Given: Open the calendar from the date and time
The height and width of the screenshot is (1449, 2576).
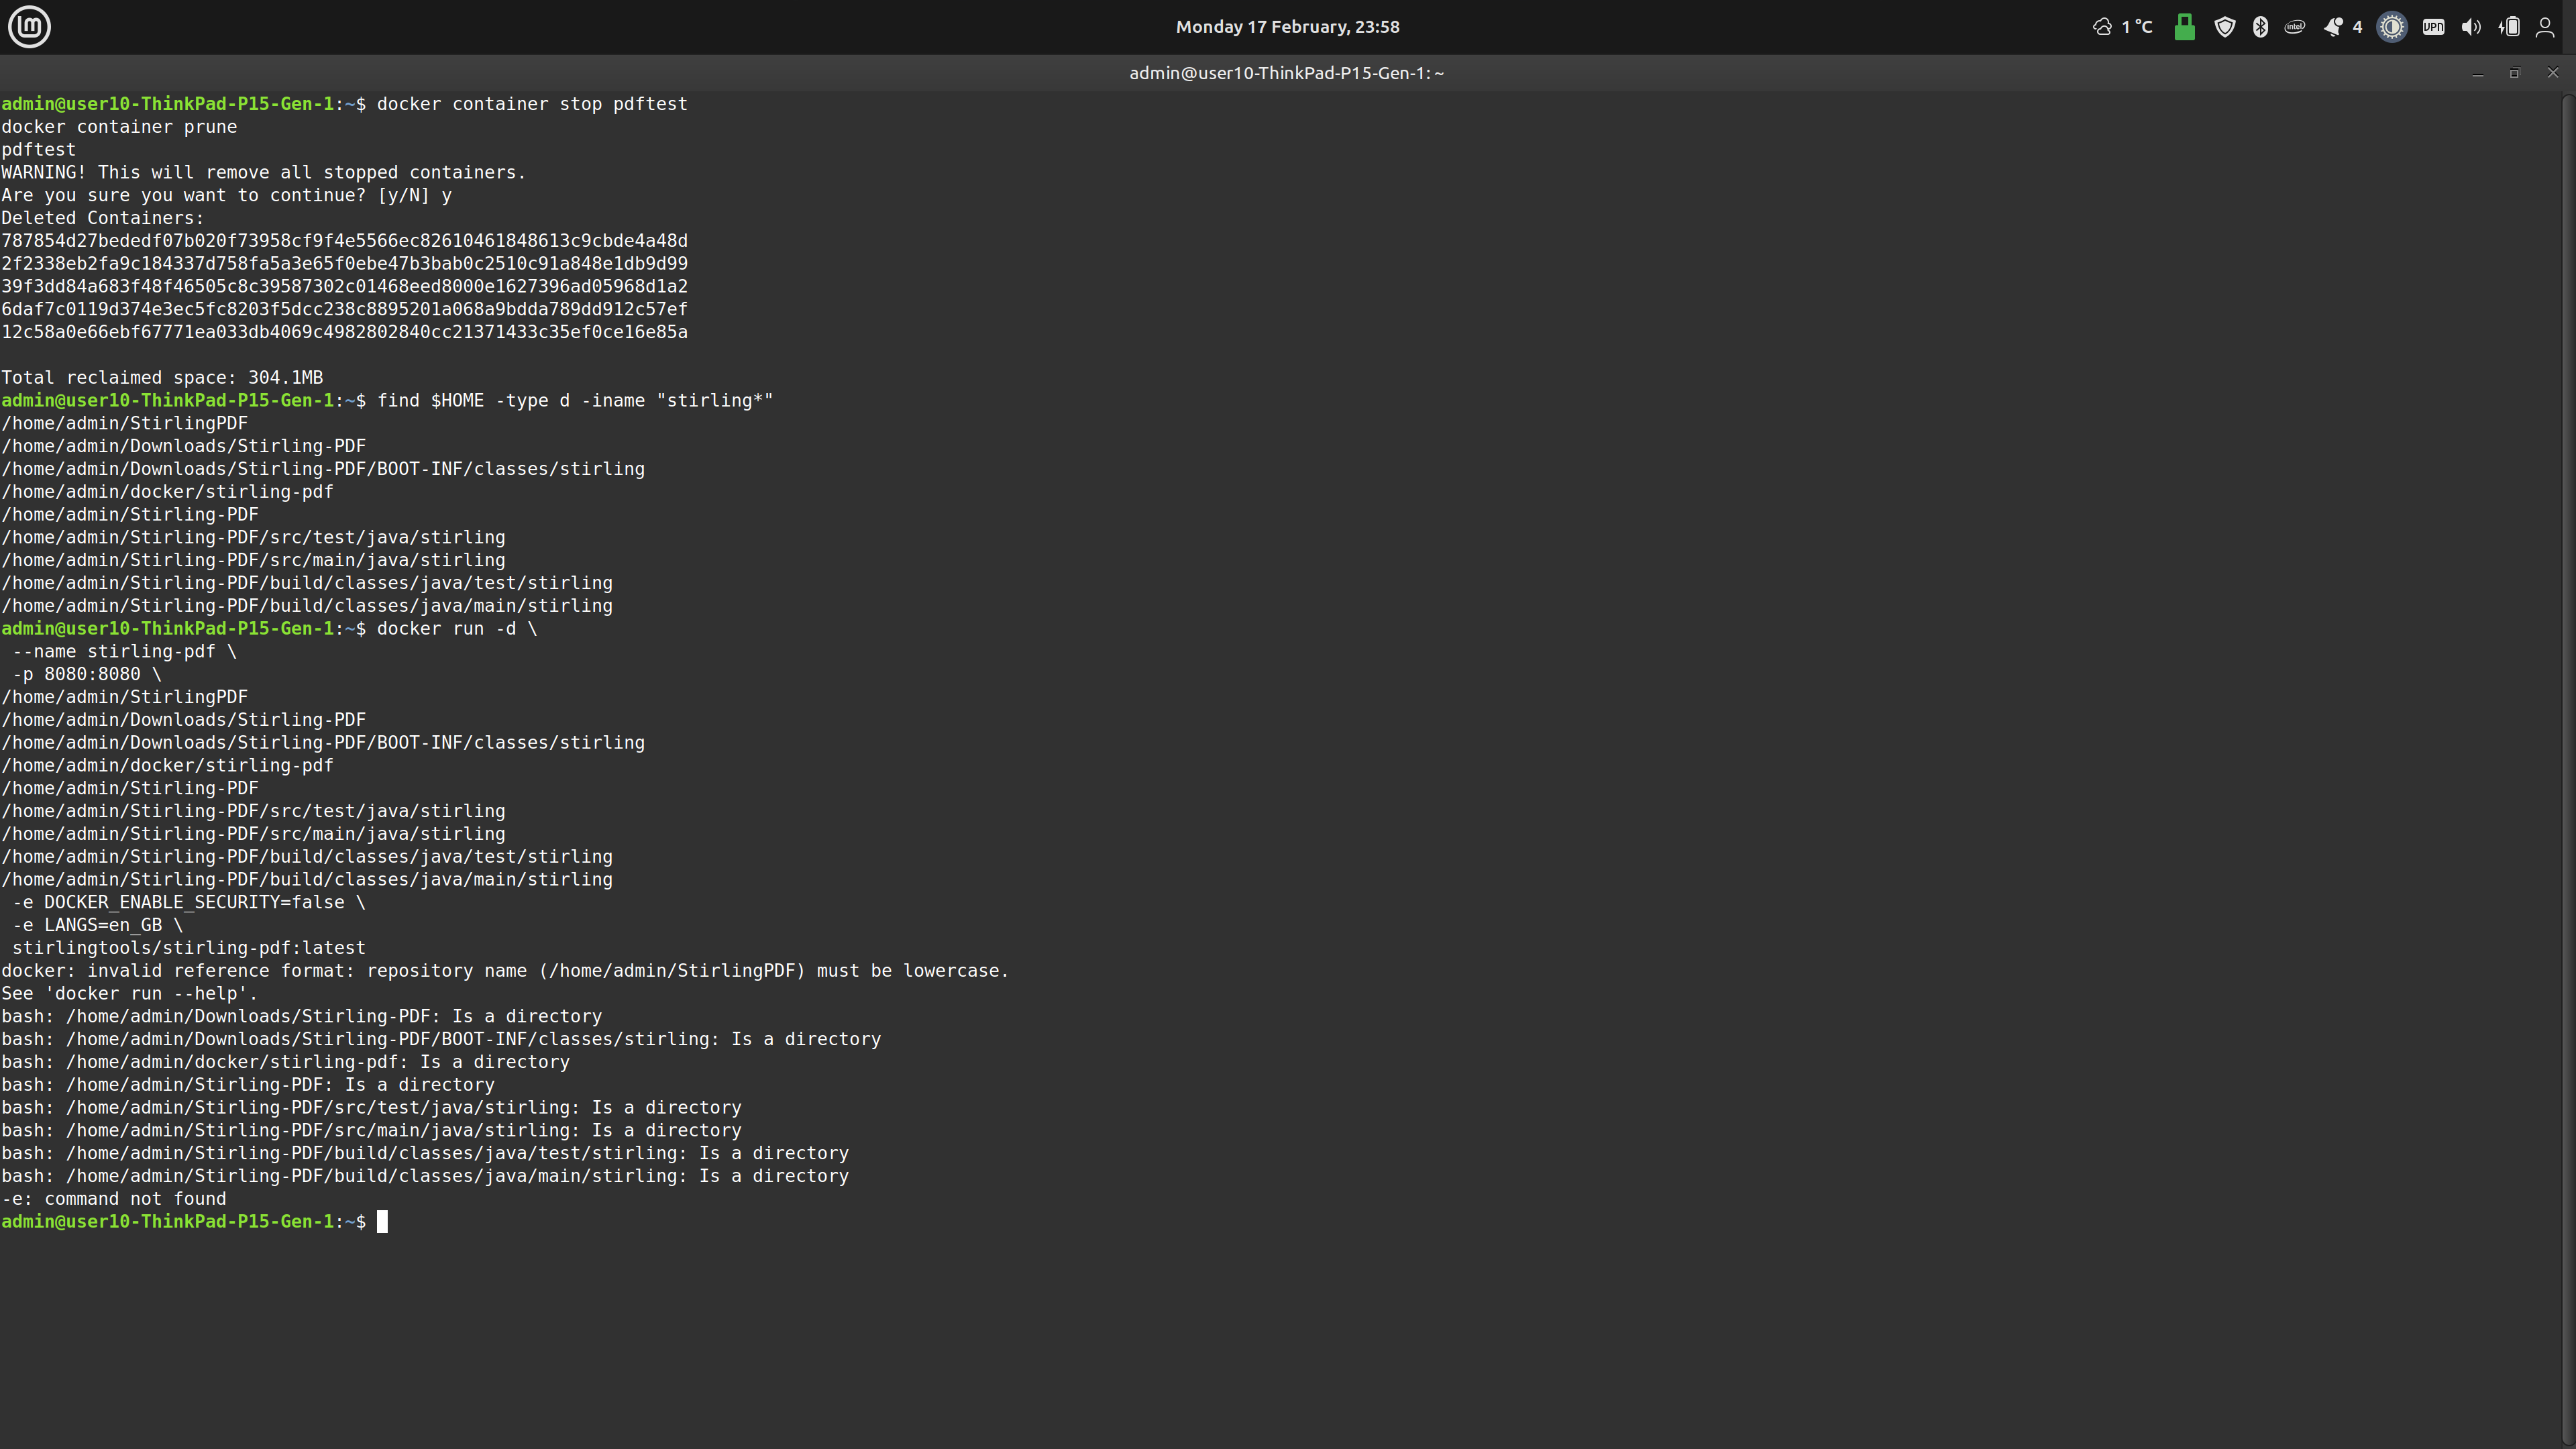Looking at the screenshot, I should coord(1287,27).
